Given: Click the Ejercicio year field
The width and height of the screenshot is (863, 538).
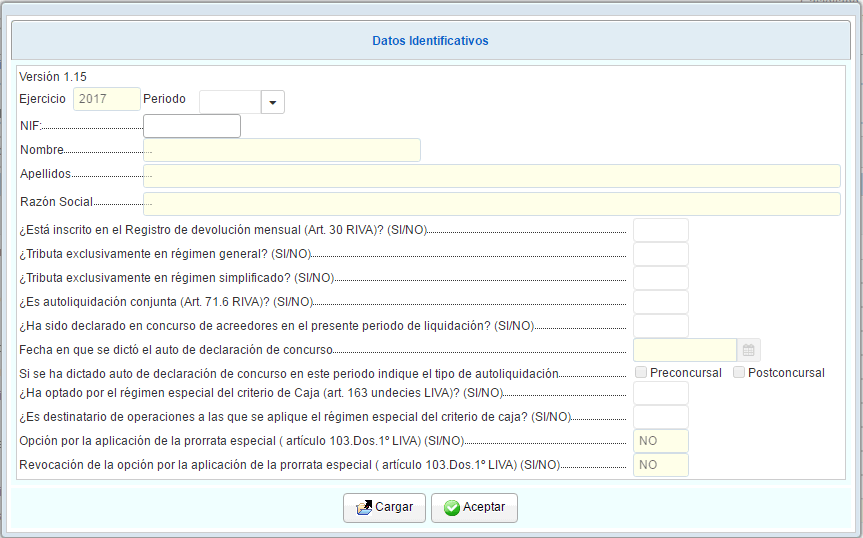Looking at the screenshot, I should (106, 99).
